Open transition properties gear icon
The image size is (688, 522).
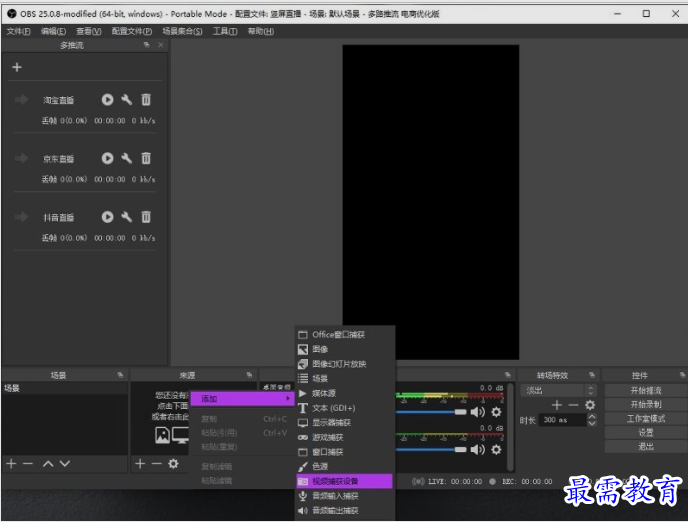coord(590,405)
